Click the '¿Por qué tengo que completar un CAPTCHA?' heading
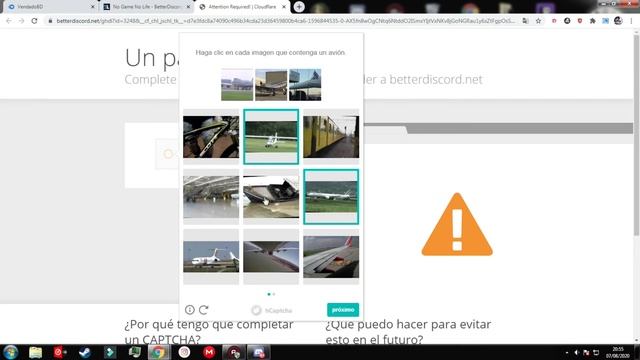 [x=209, y=332]
